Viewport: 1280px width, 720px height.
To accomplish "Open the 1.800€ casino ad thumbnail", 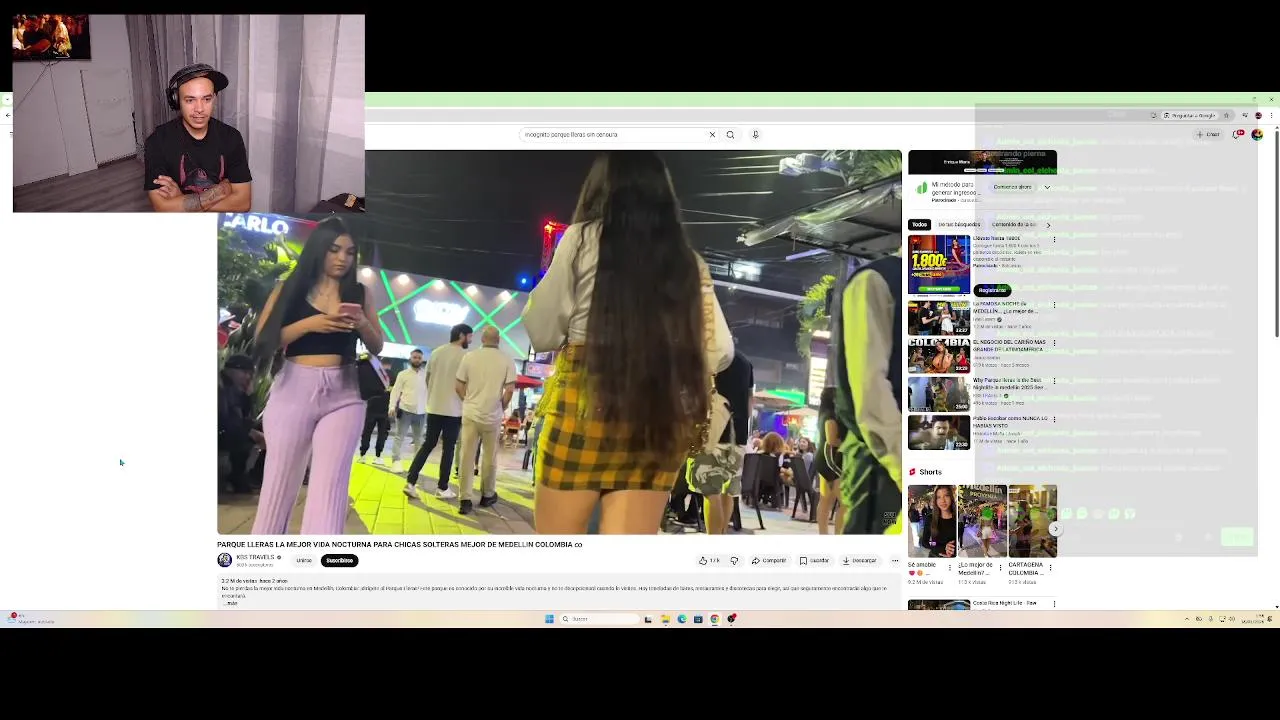I will (939, 265).
